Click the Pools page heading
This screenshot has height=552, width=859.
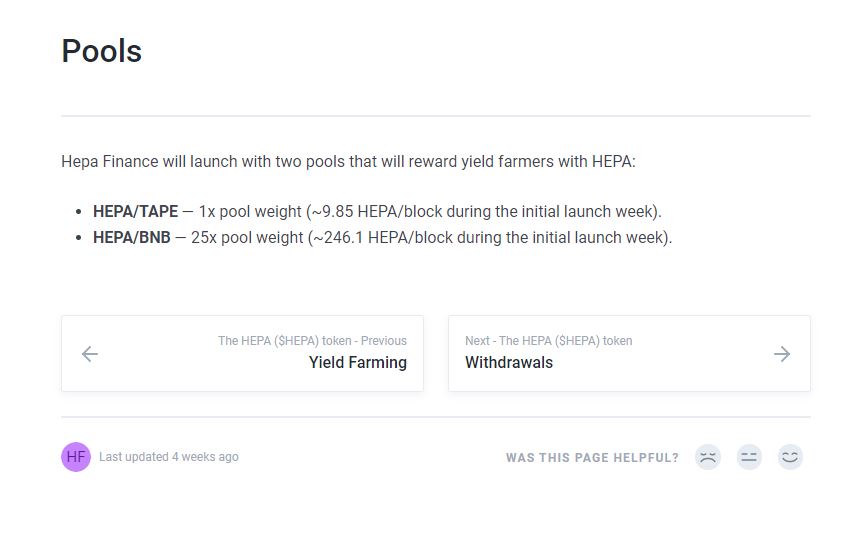pos(101,51)
